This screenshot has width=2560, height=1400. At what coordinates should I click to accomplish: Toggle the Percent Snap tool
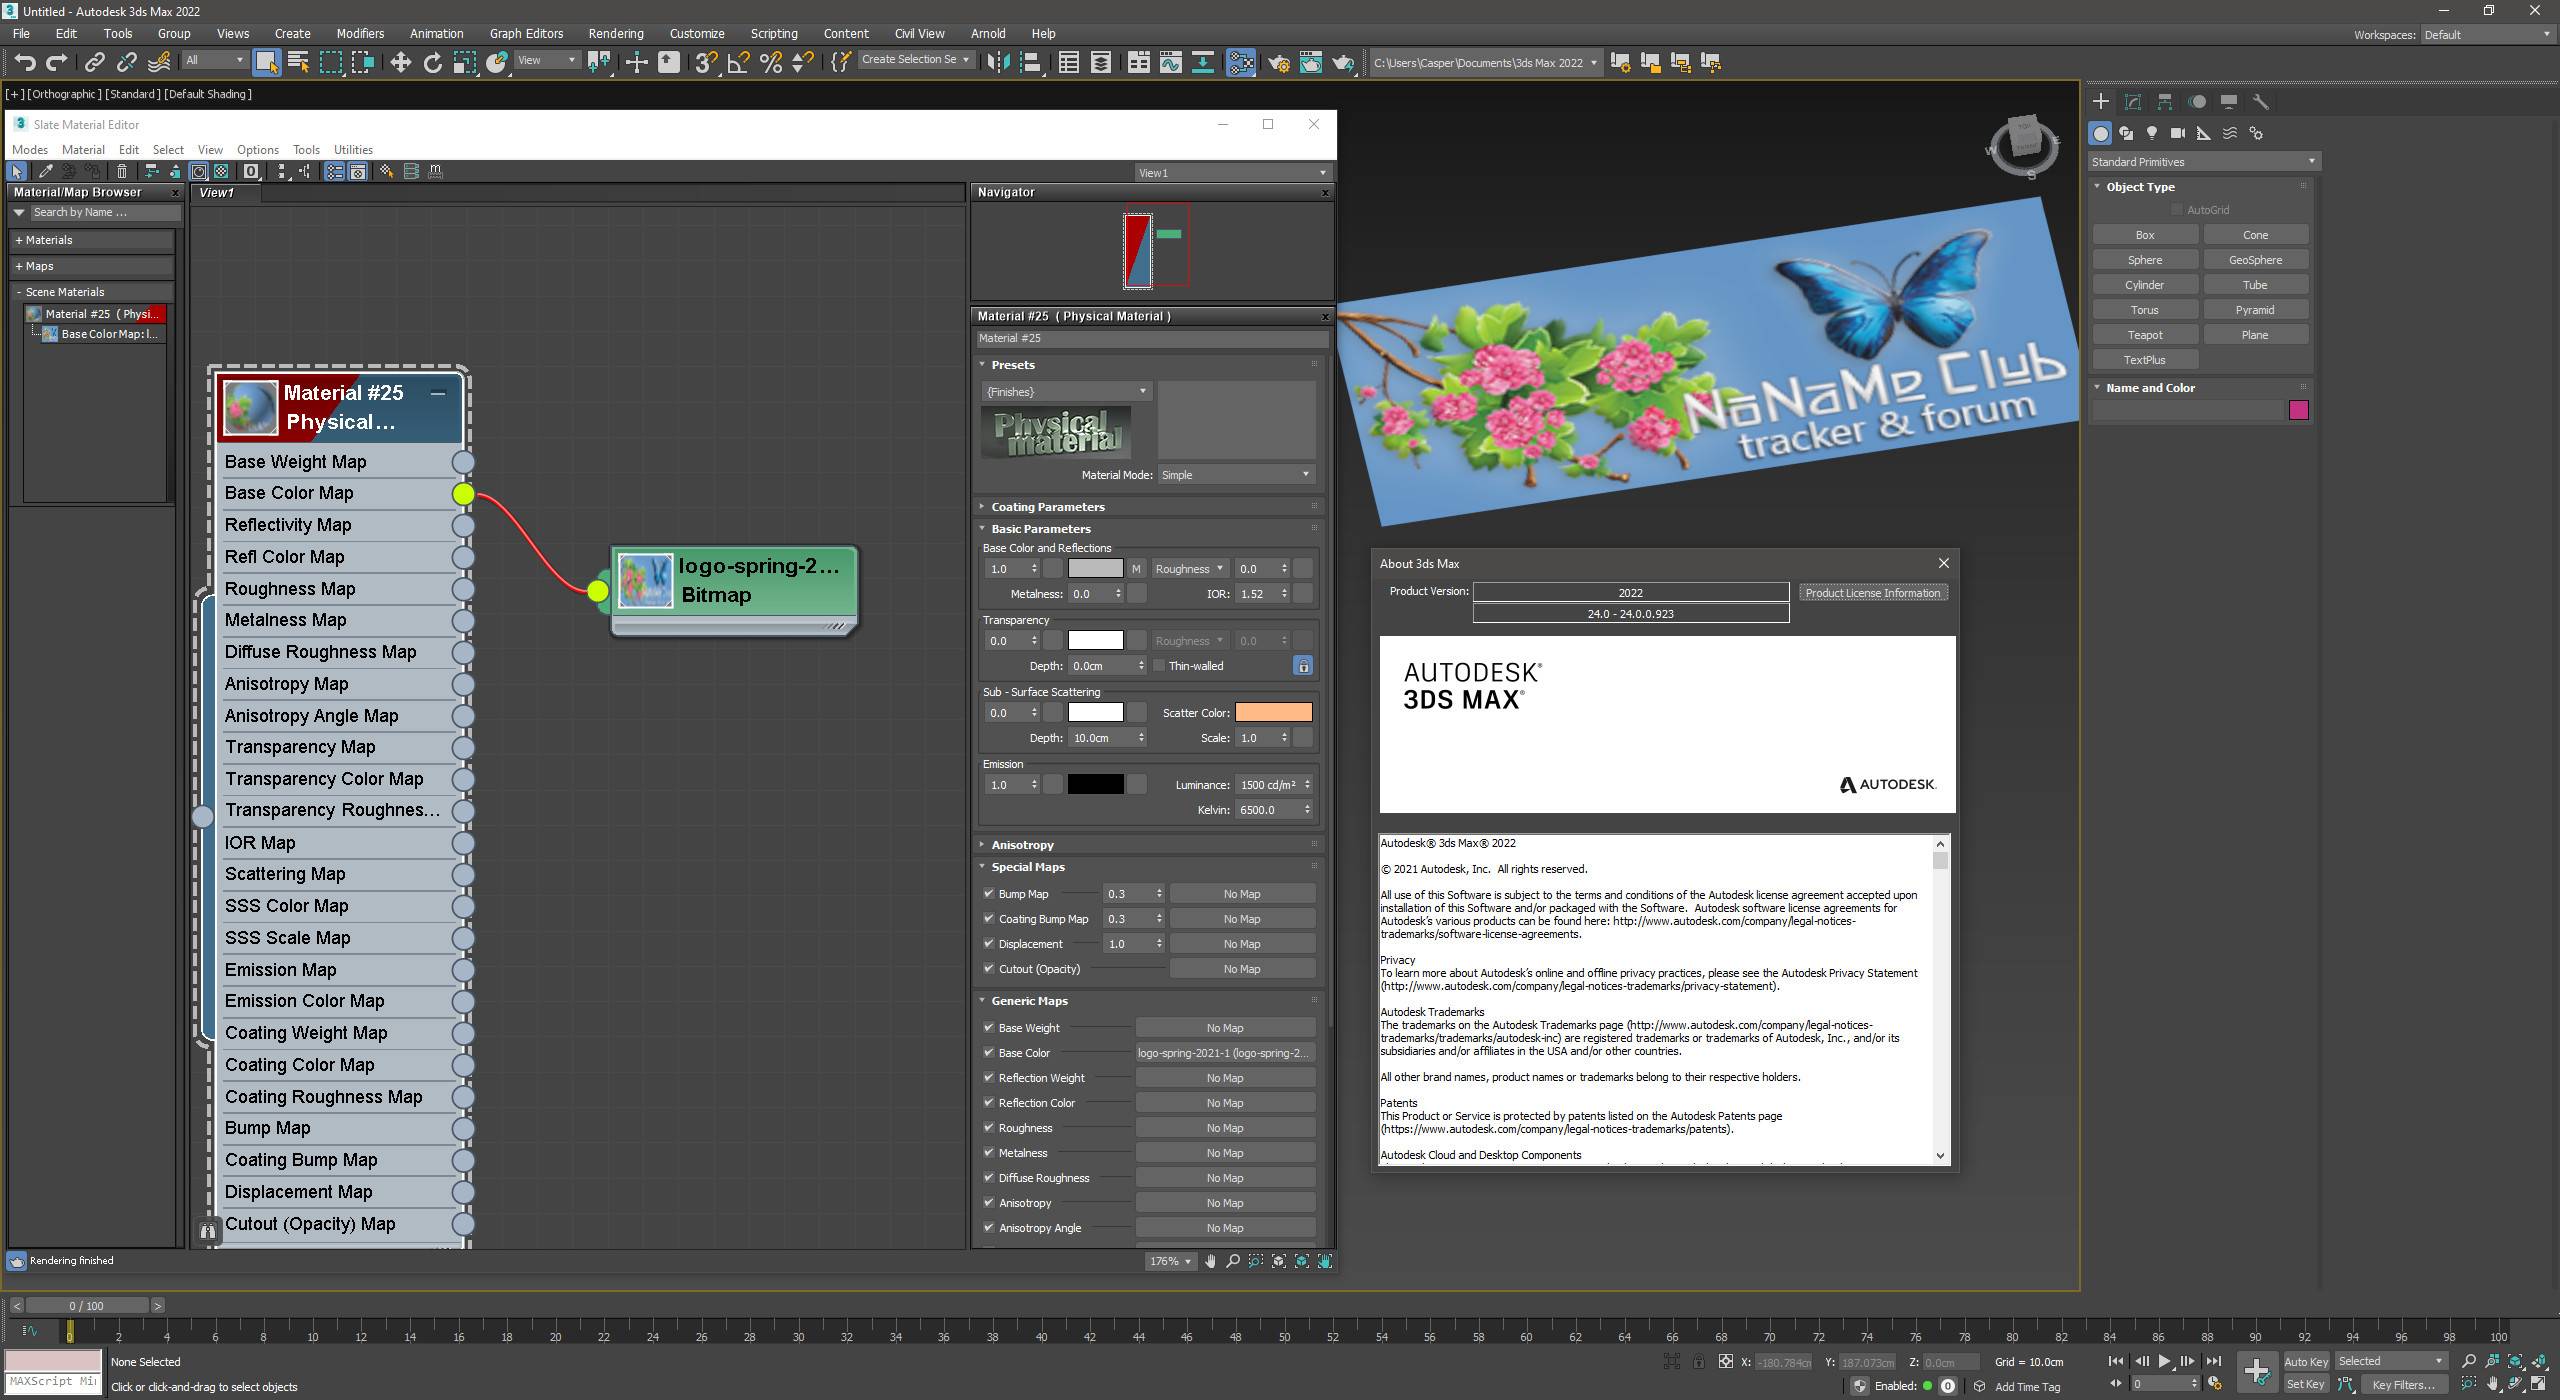(x=770, y=63)
